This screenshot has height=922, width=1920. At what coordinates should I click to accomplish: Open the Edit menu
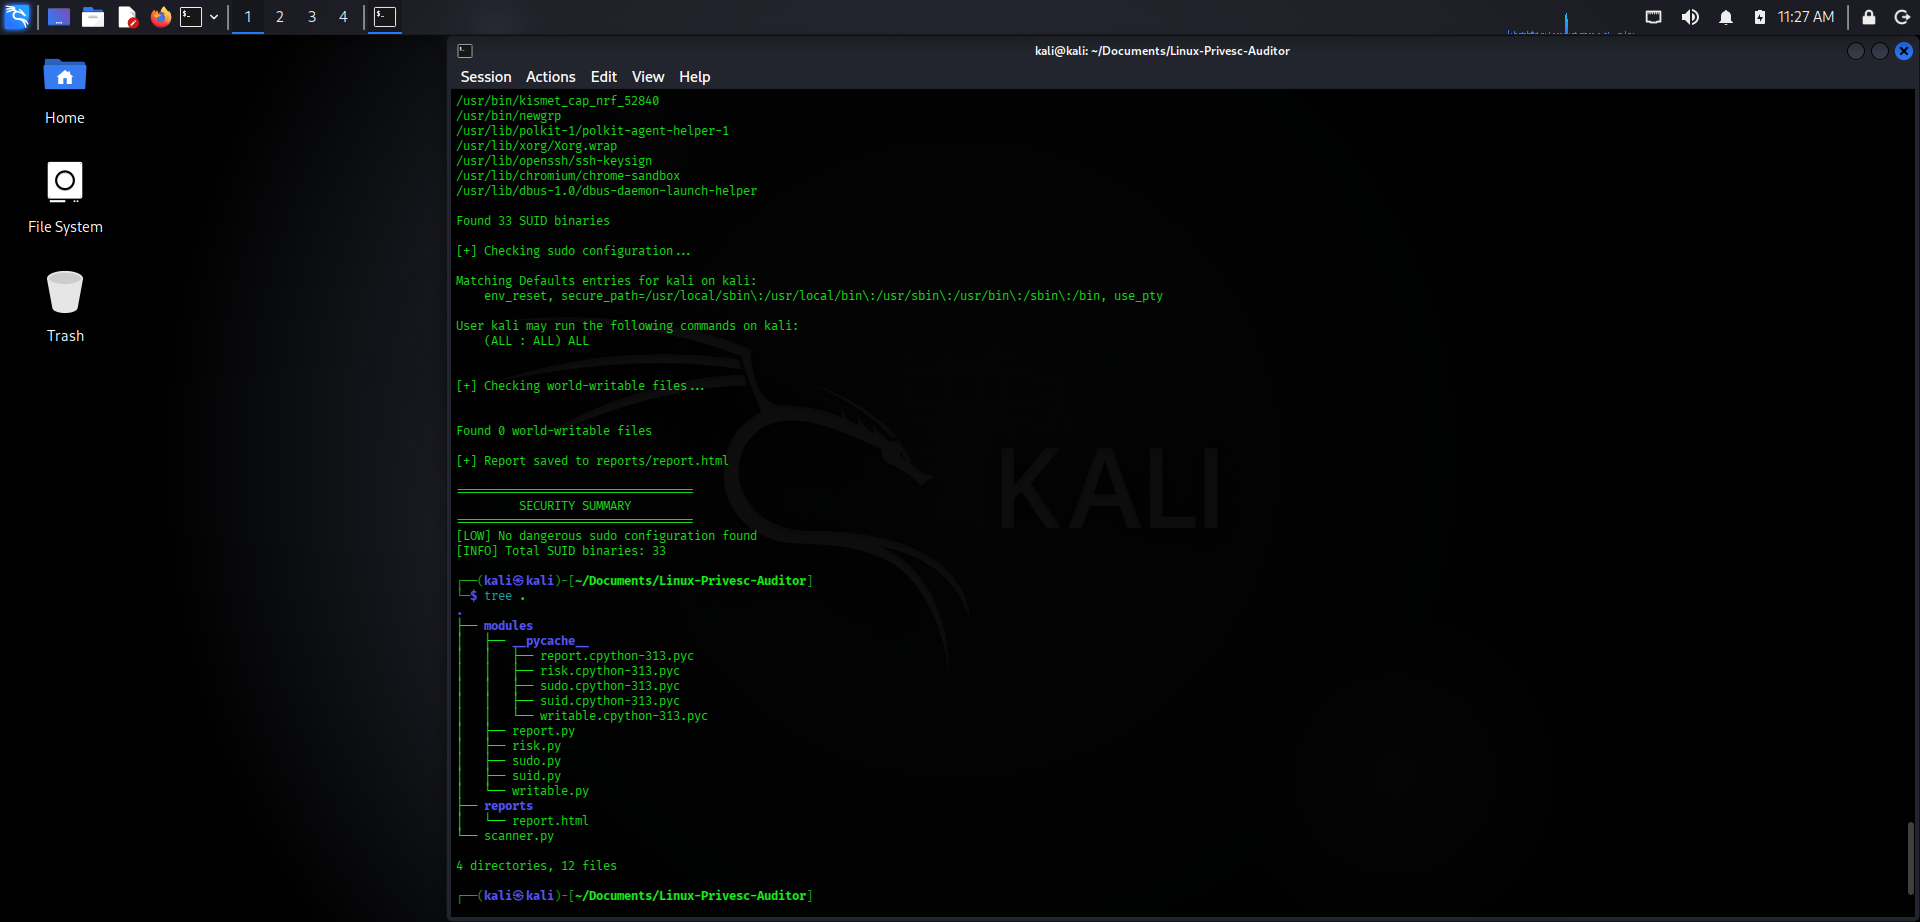pos(604,77)
